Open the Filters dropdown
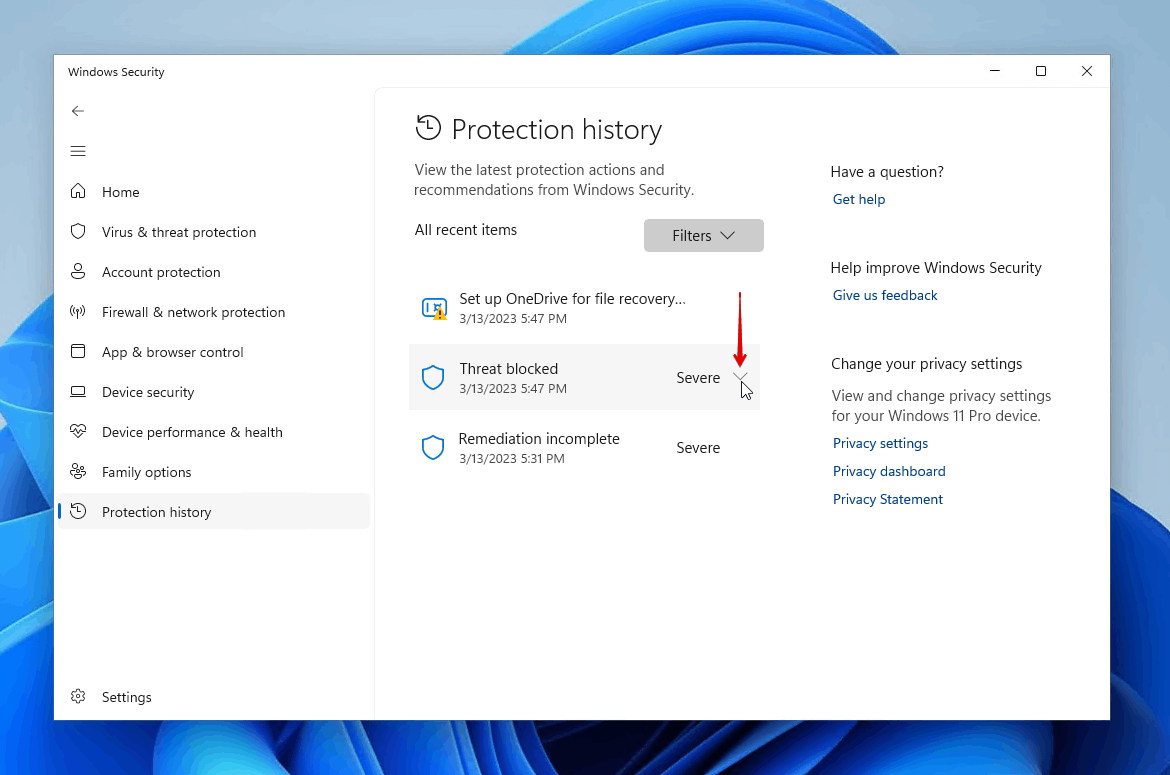This screenshot has height=775, width=1170. click(704, 236)
